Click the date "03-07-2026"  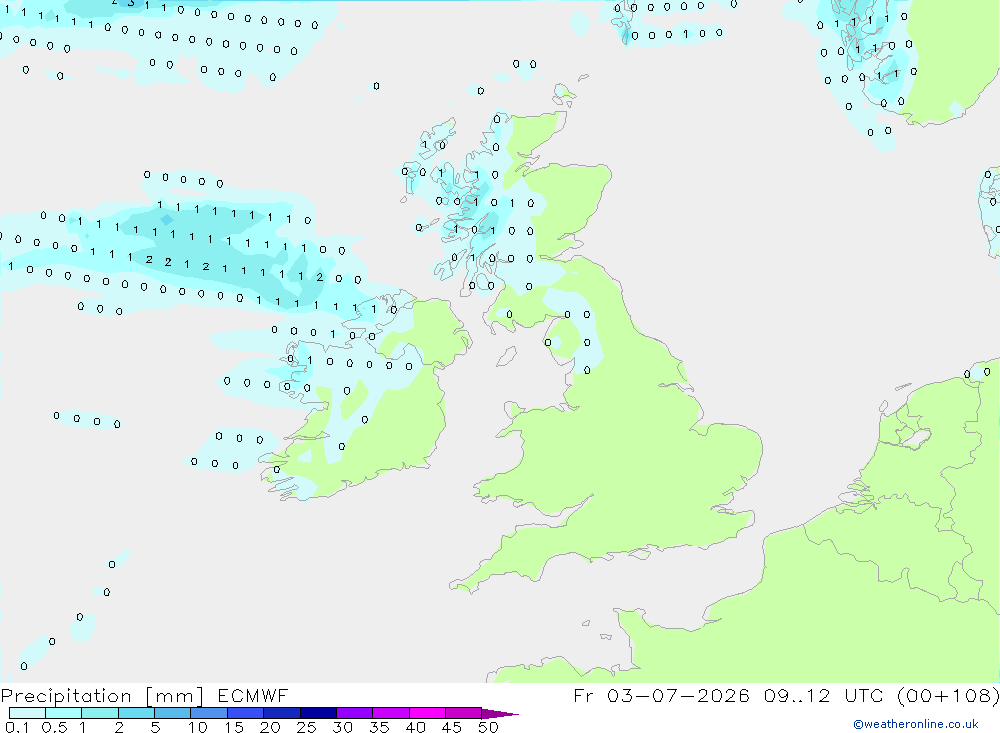point(679,695)
